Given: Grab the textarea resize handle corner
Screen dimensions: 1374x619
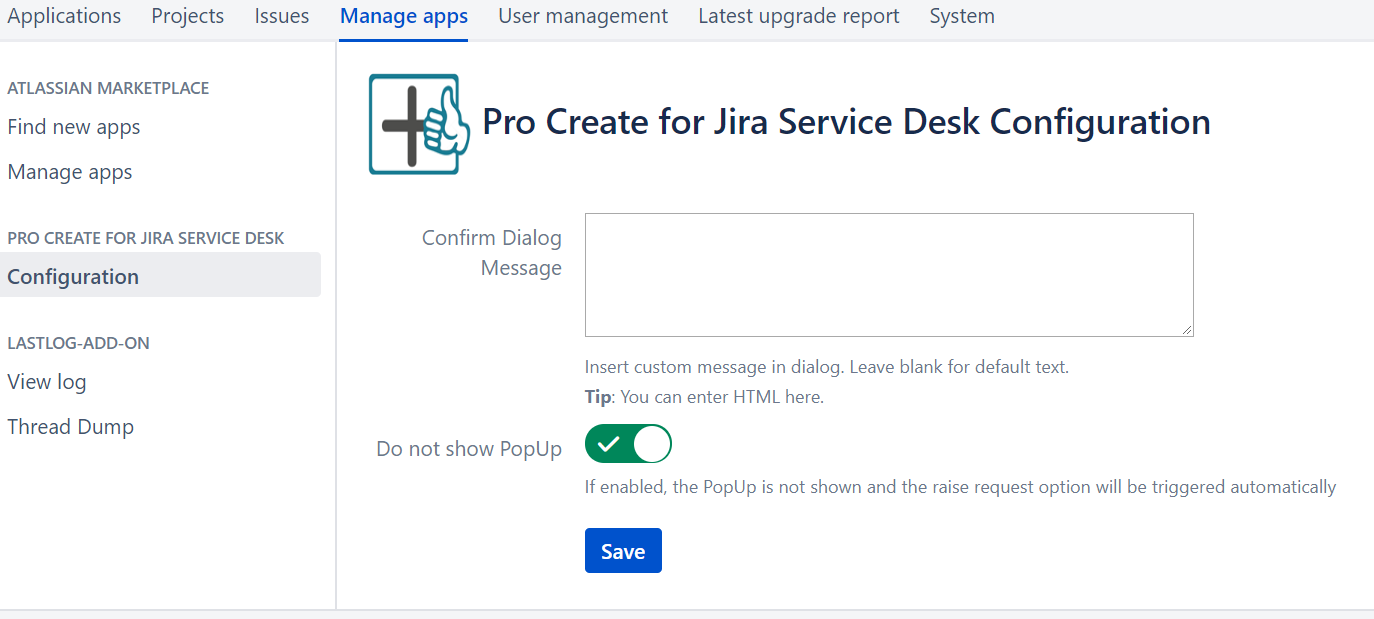Looking at the screenshot, I should (1186, 329).
